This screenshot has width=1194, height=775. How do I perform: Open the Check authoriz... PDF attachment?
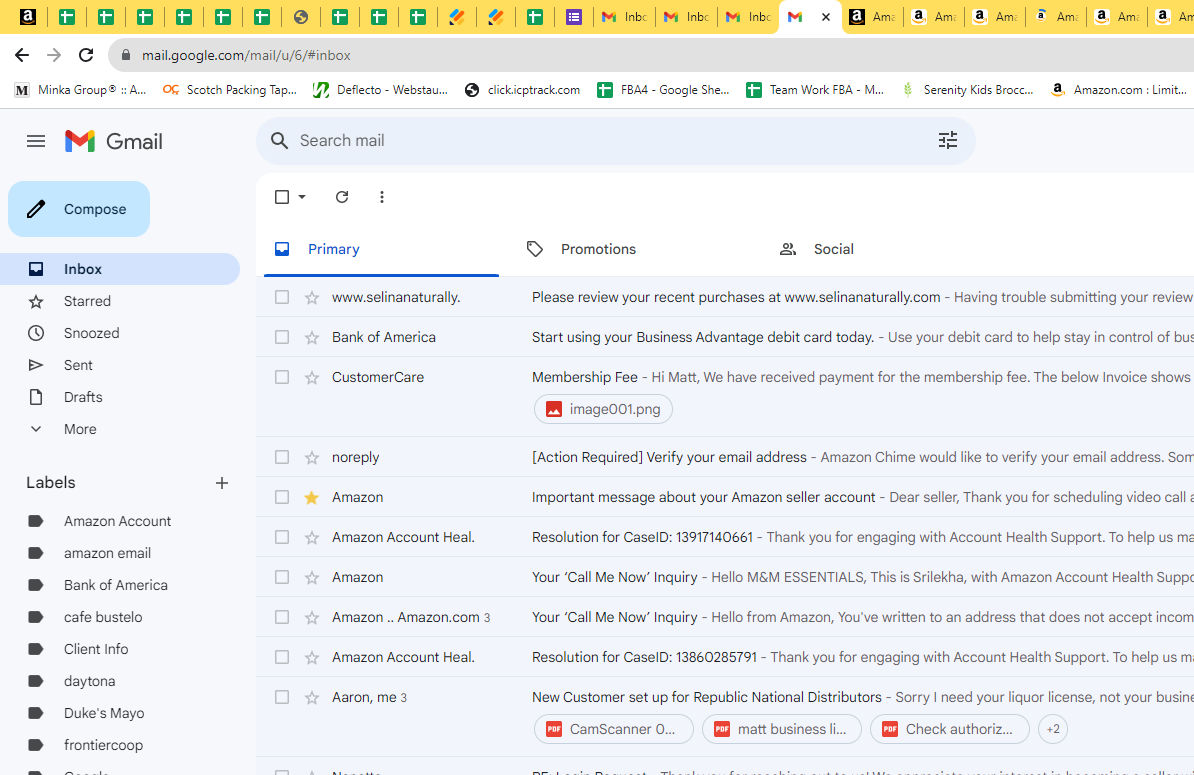[950, 729]
